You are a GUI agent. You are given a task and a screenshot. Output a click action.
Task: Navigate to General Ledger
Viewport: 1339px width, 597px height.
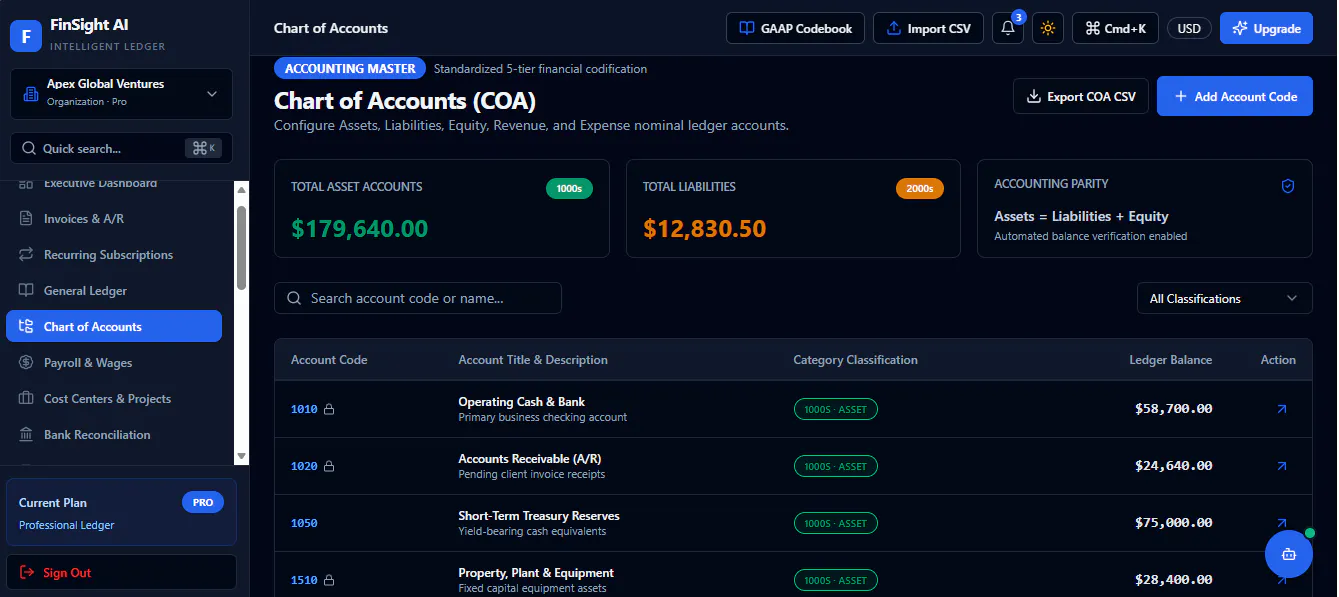click(x=114, y=290)
